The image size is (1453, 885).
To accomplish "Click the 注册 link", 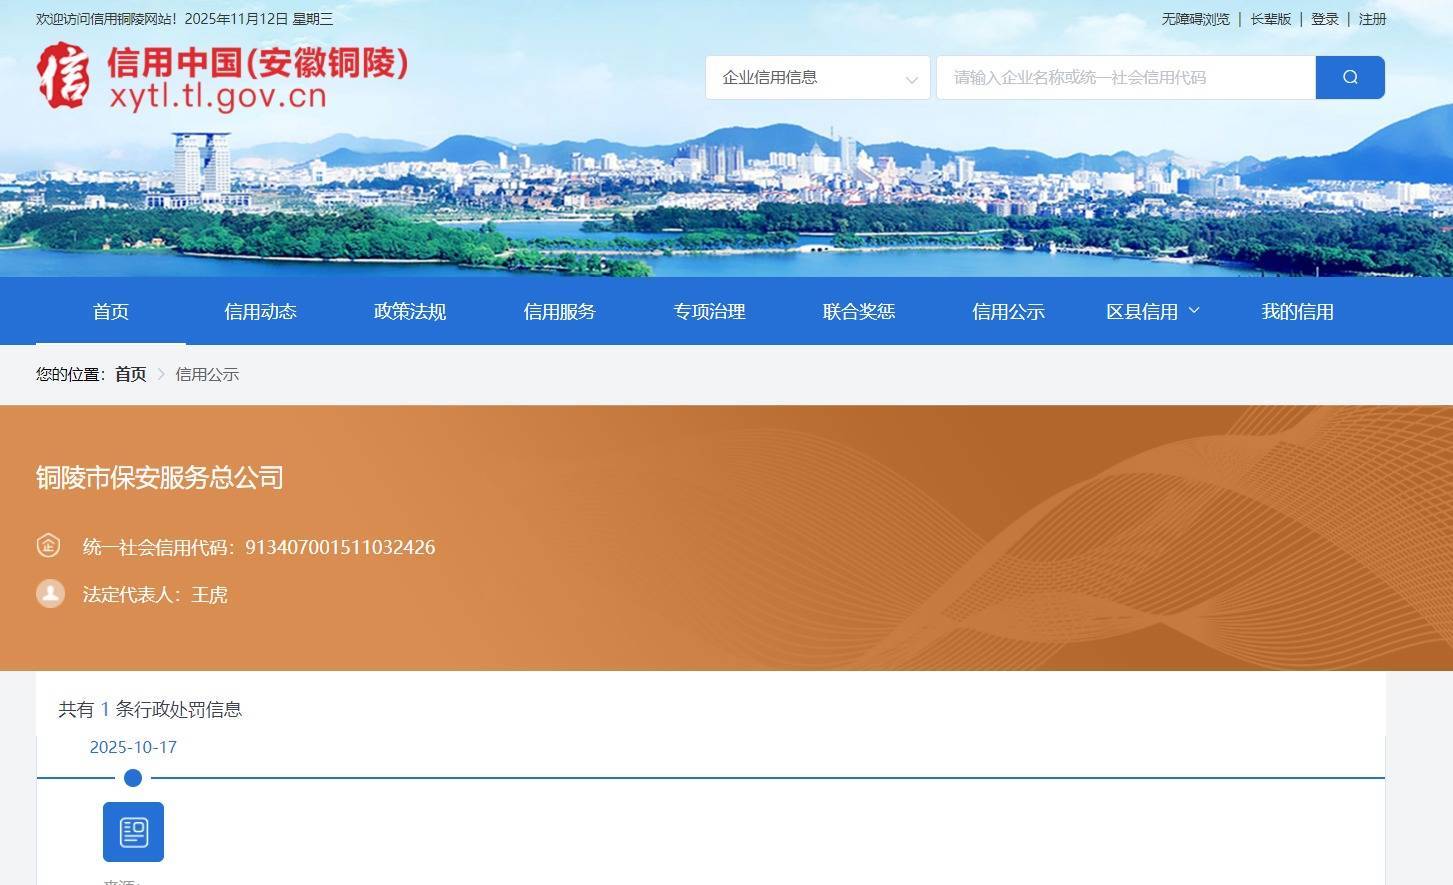I will [x=1372, y=18].
